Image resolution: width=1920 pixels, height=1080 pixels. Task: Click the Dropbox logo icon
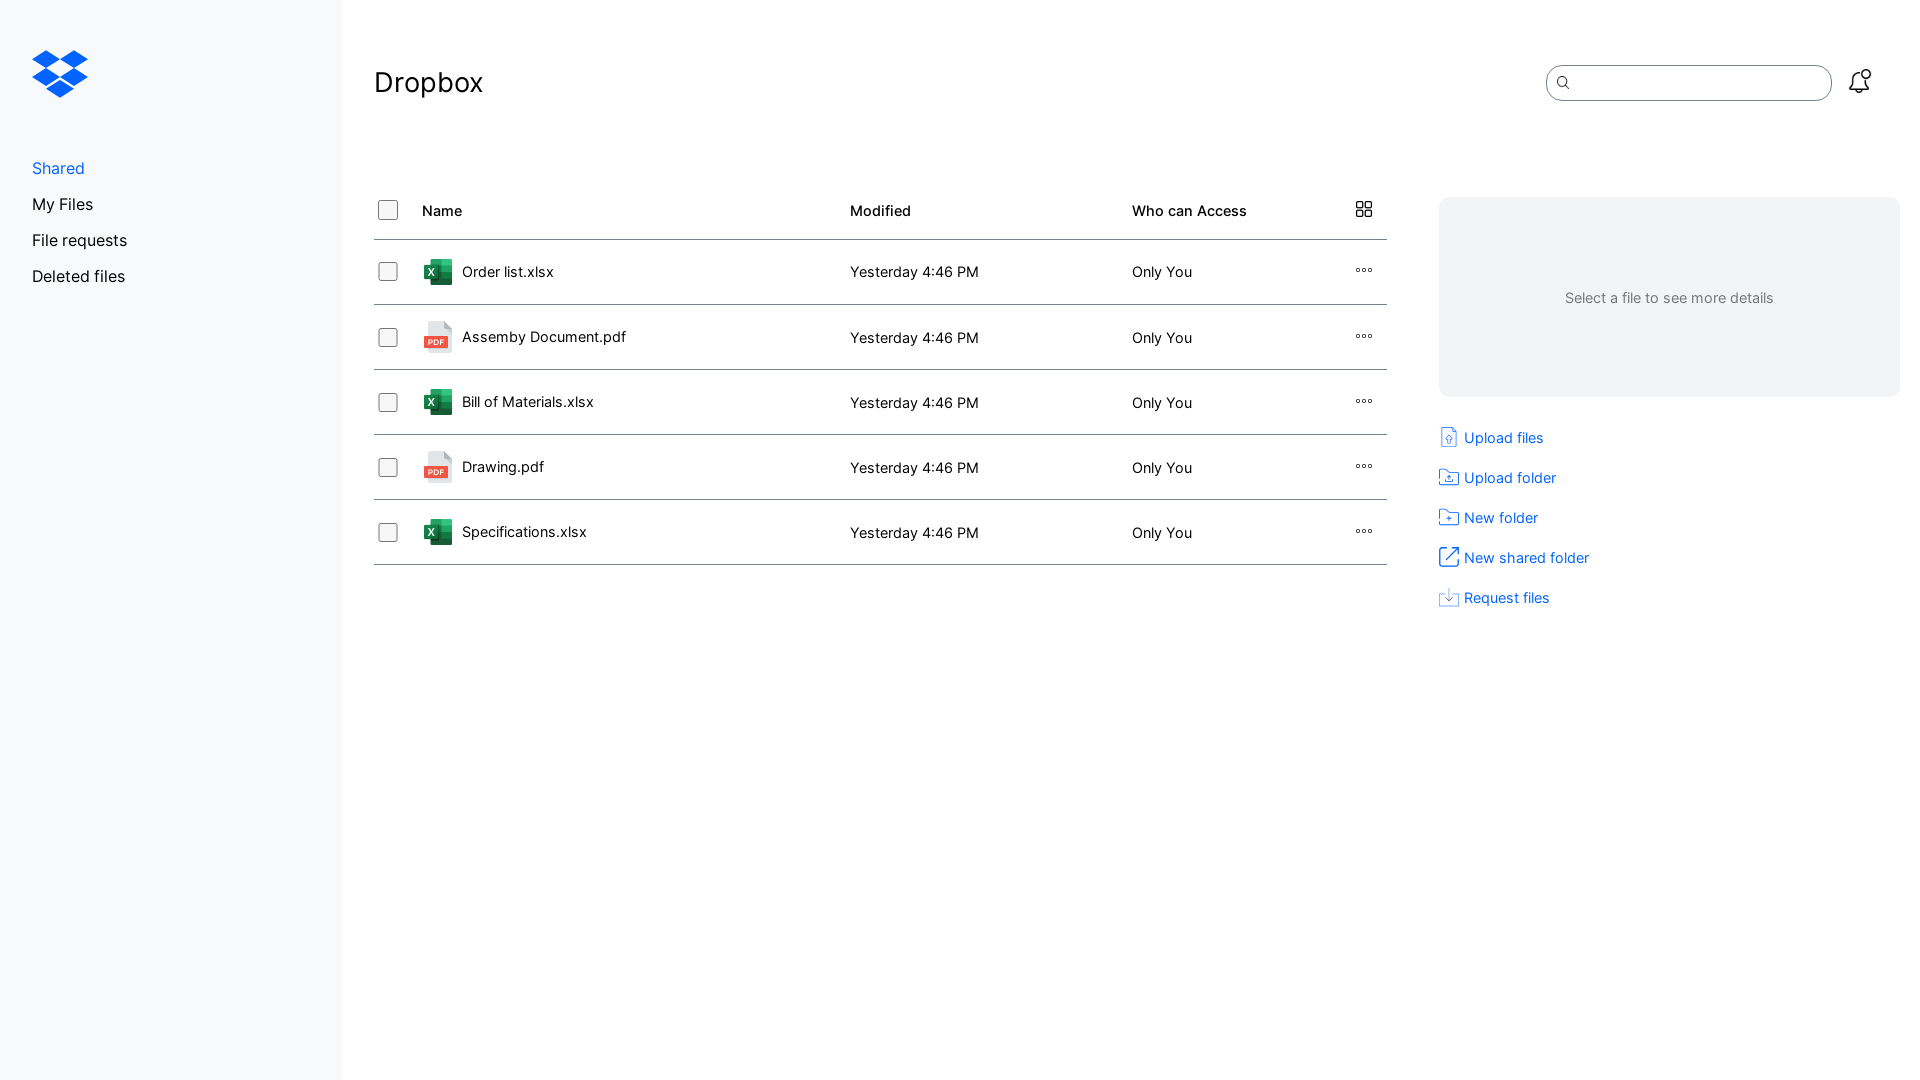point(60,74)
